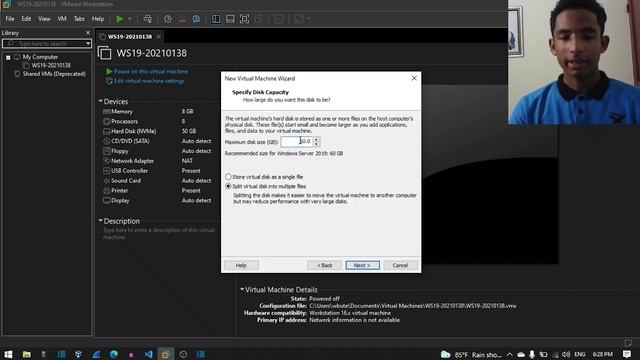Screen dimensions: 640x360
Task: Click the Library search field
Action: pos(44,43)
